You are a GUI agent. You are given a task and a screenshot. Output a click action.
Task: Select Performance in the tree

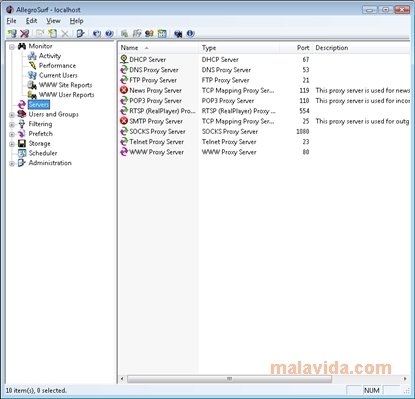tap(57, 65)
